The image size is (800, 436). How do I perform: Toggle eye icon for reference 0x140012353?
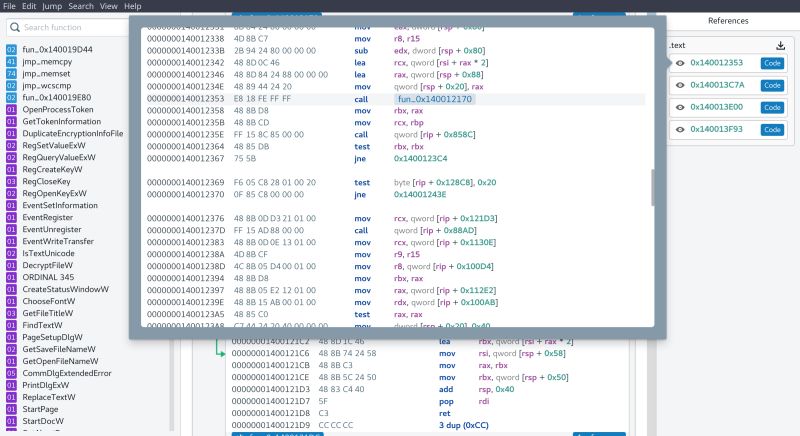tap(680, 63)
